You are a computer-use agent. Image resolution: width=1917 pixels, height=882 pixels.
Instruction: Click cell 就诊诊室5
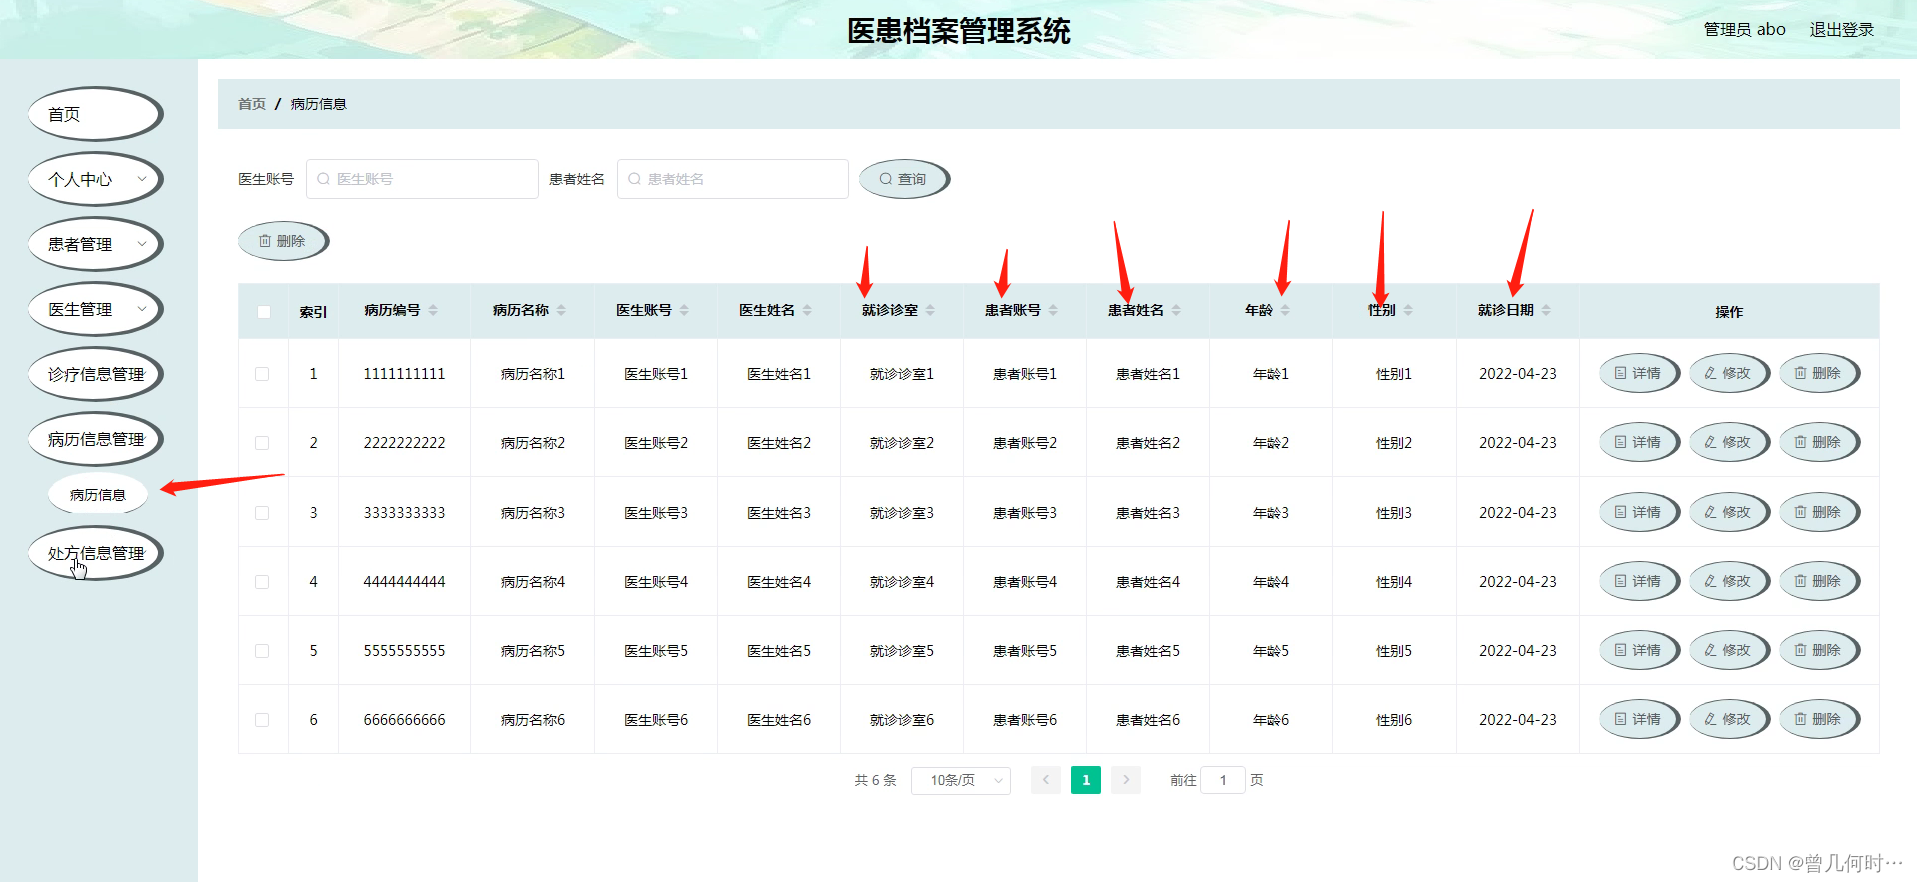(x=902, y=651)
